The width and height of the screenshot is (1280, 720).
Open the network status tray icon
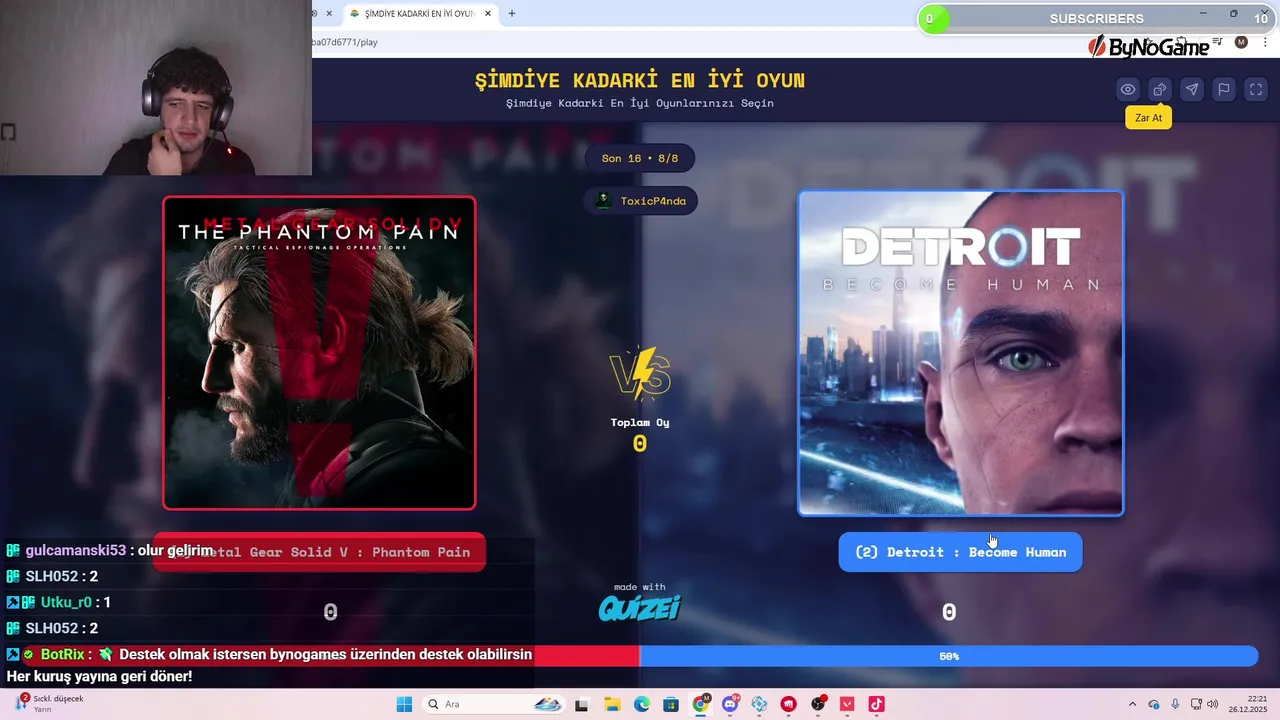[x=1195, y=704]
